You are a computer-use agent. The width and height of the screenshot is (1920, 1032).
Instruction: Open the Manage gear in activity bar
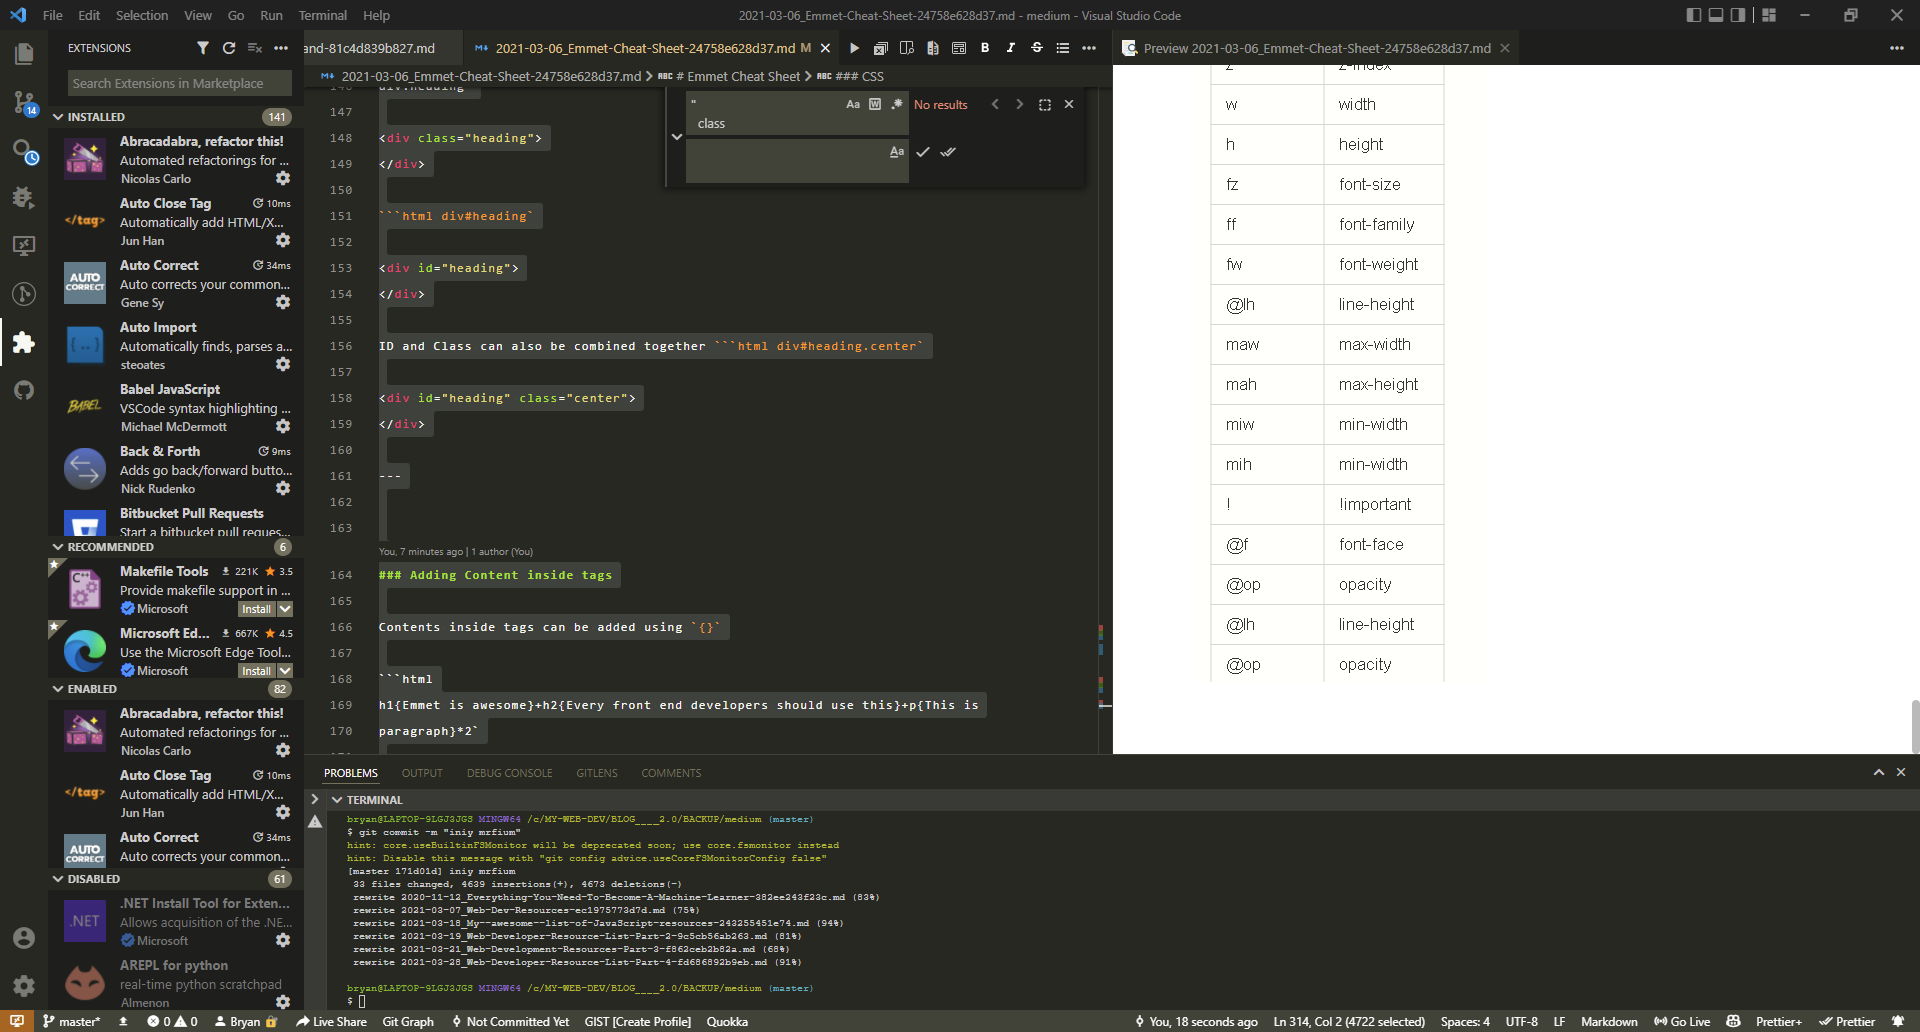pyautogui.click(x=24, y=986)
